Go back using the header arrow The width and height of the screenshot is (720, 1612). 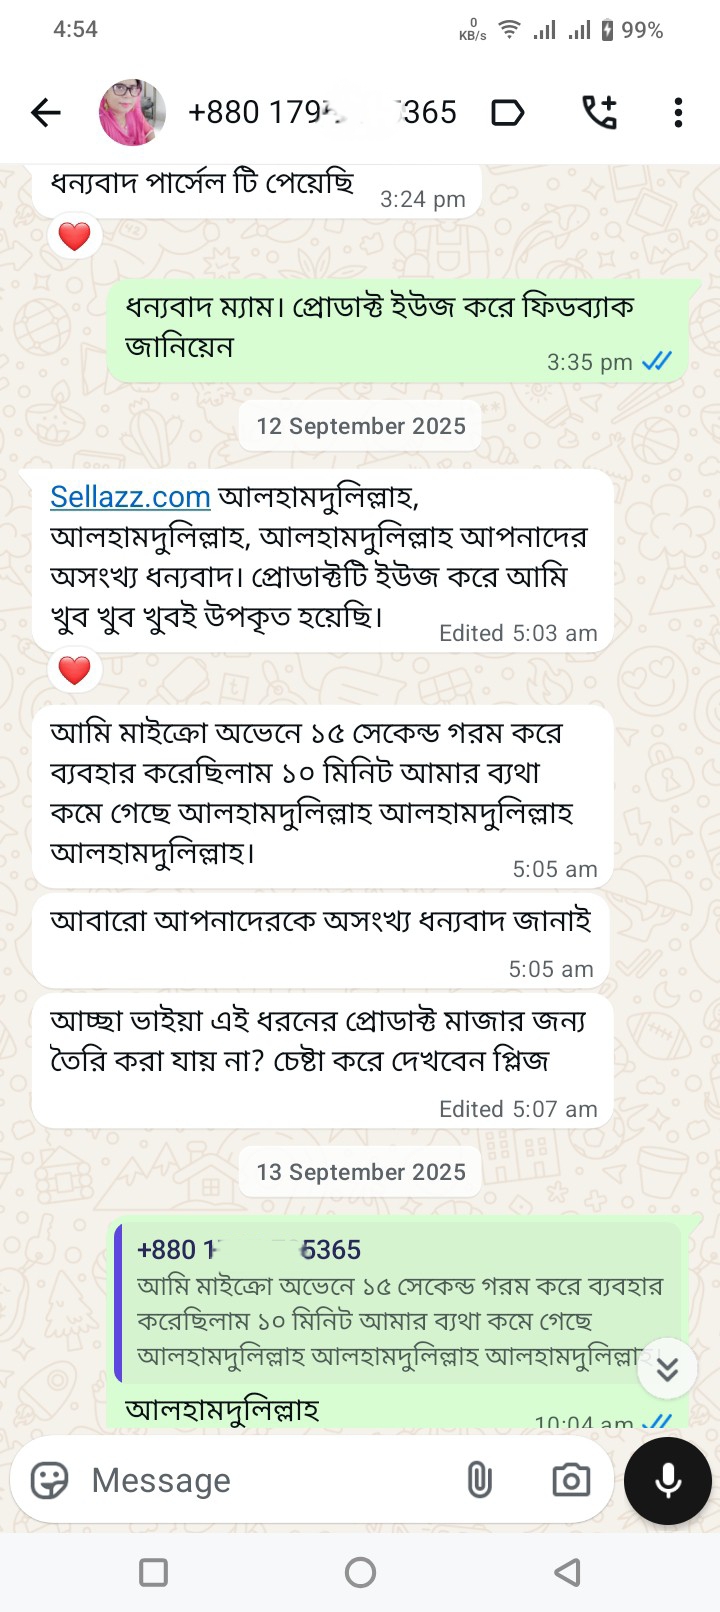click(46, 113)
